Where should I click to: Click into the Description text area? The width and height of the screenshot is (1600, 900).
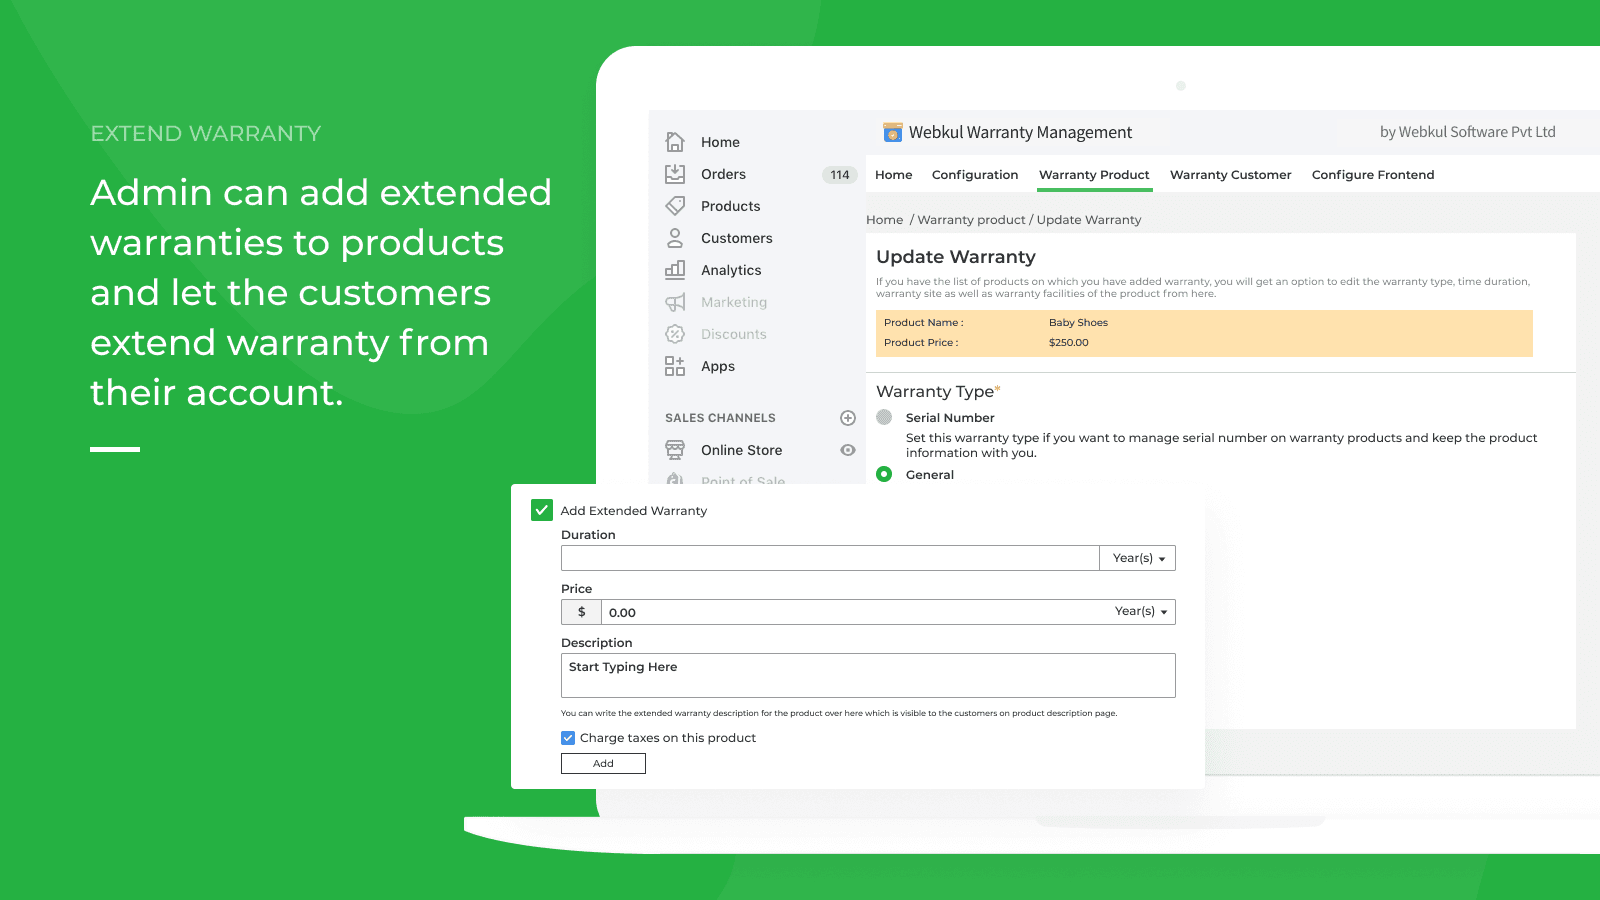click(867, 676)
